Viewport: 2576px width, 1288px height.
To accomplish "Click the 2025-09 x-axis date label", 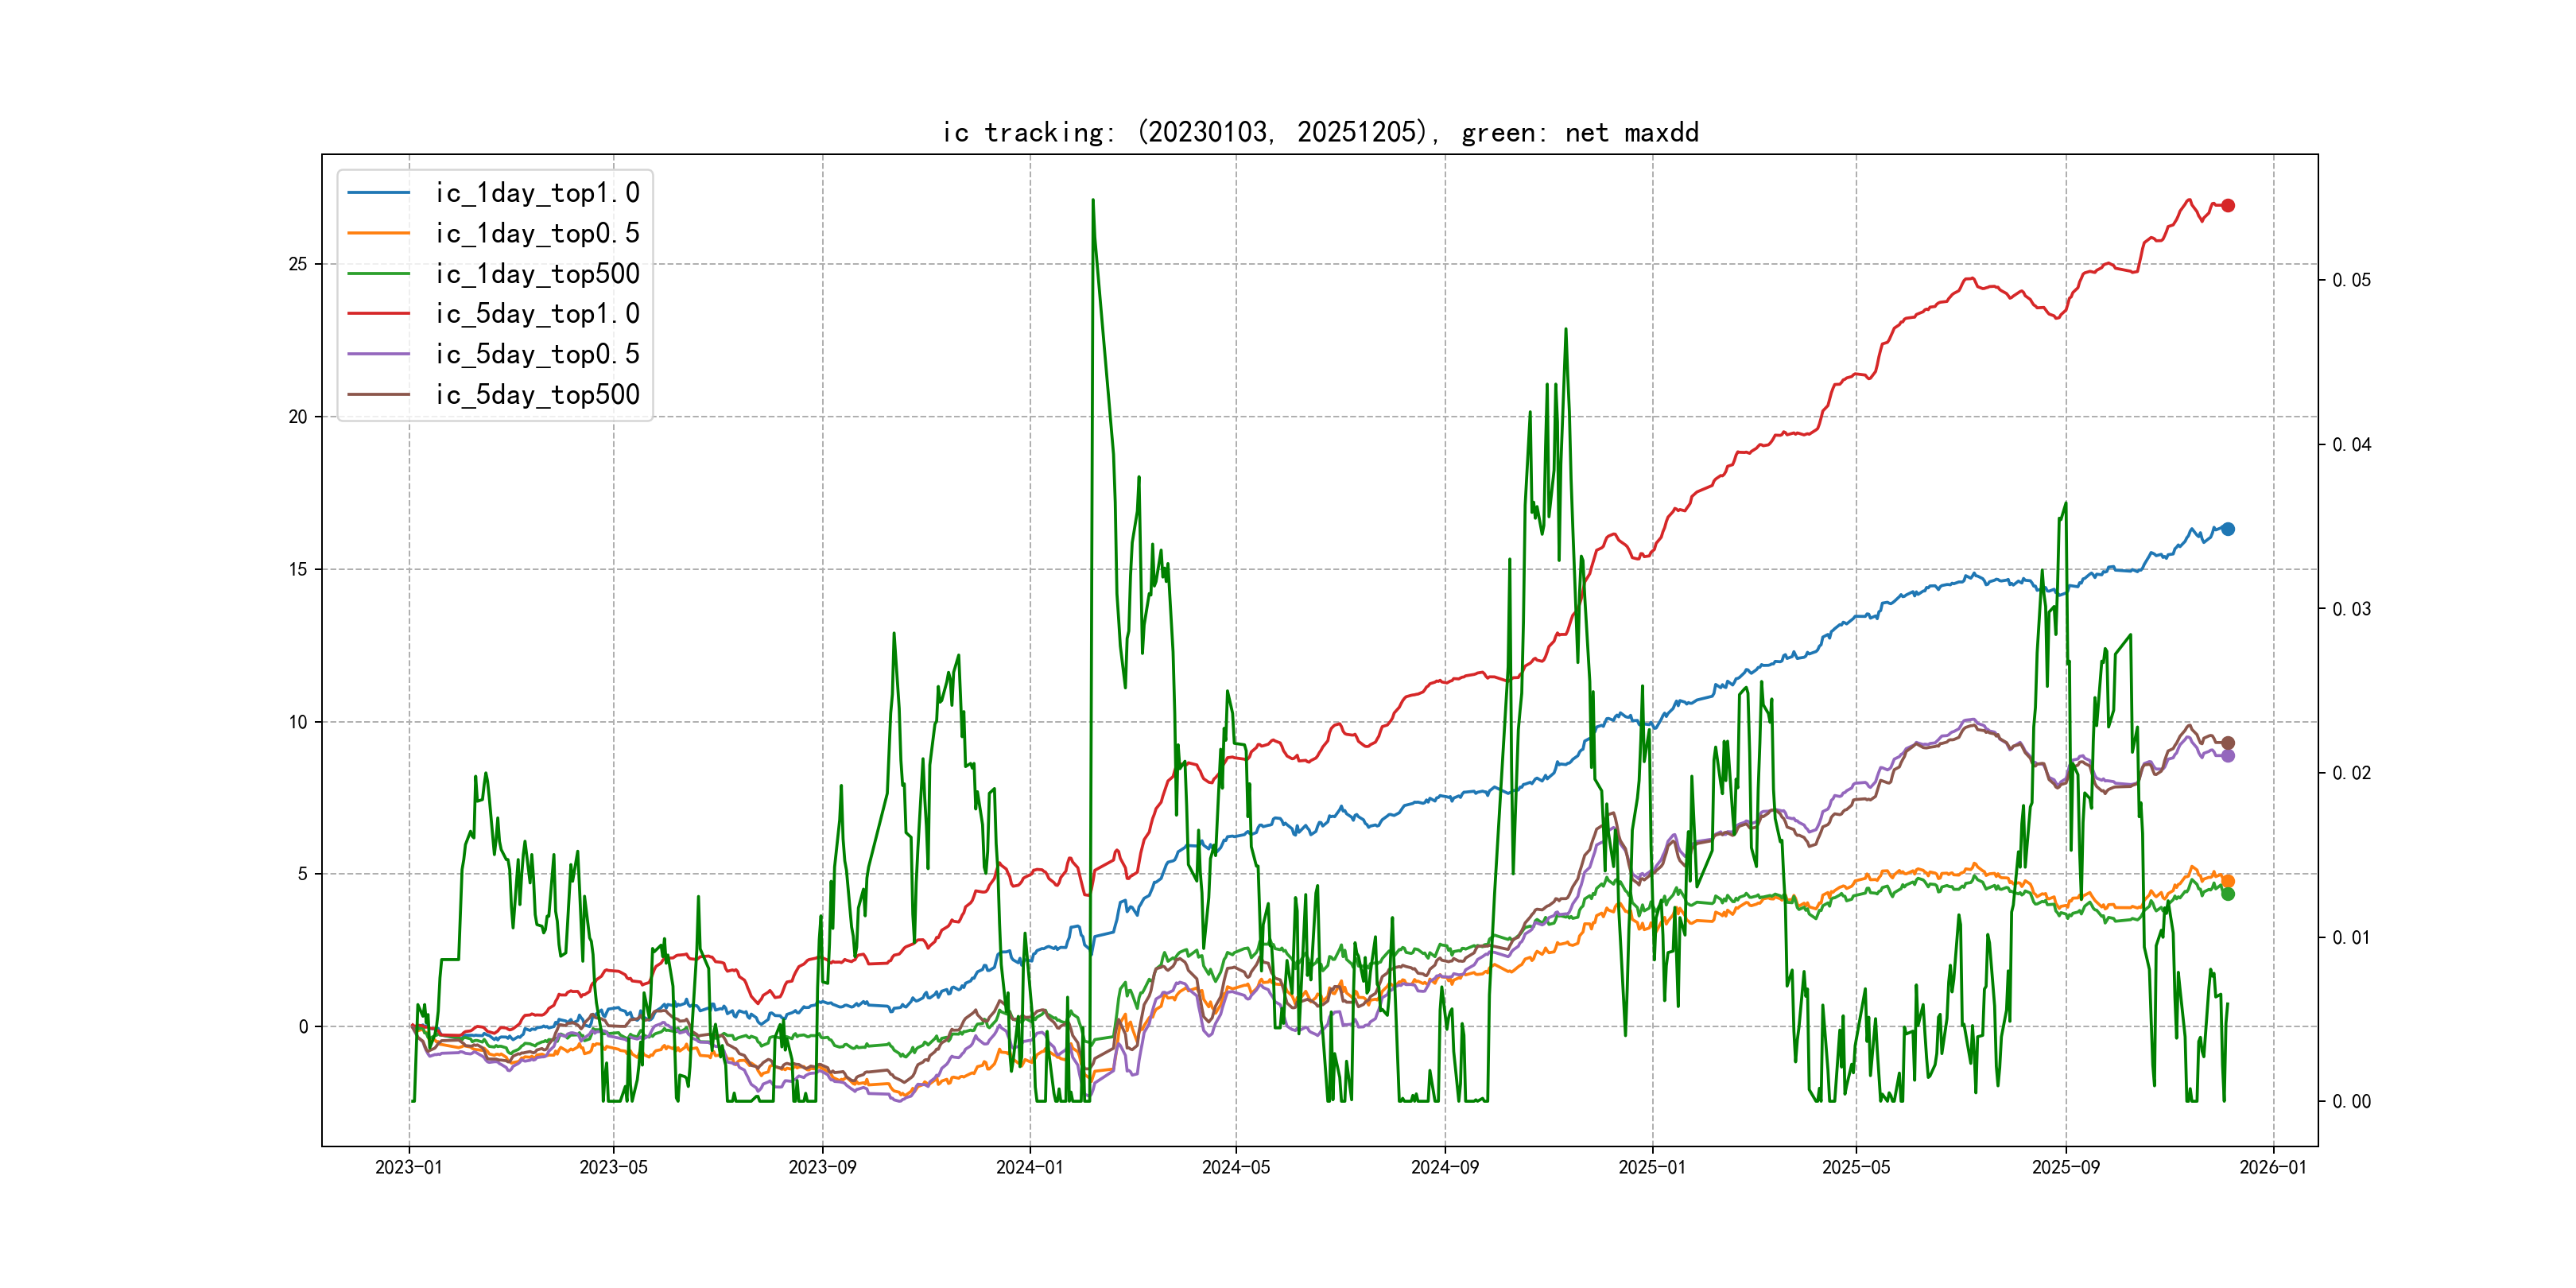I will coord(2065,1167).
